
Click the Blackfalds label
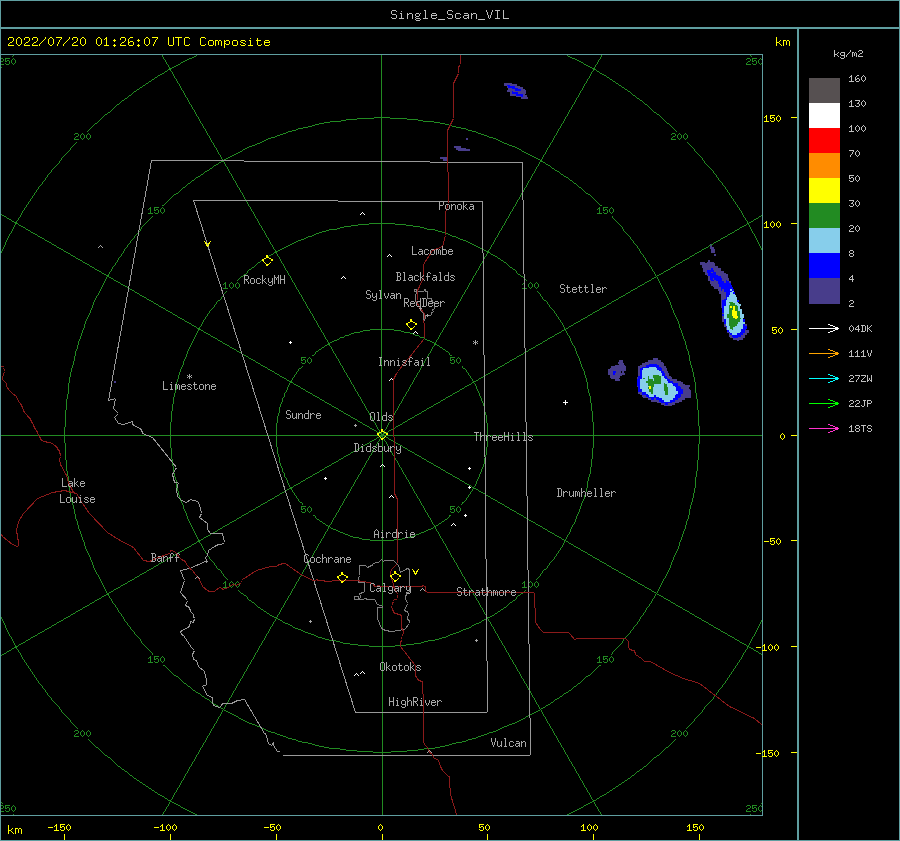point(425,277)
